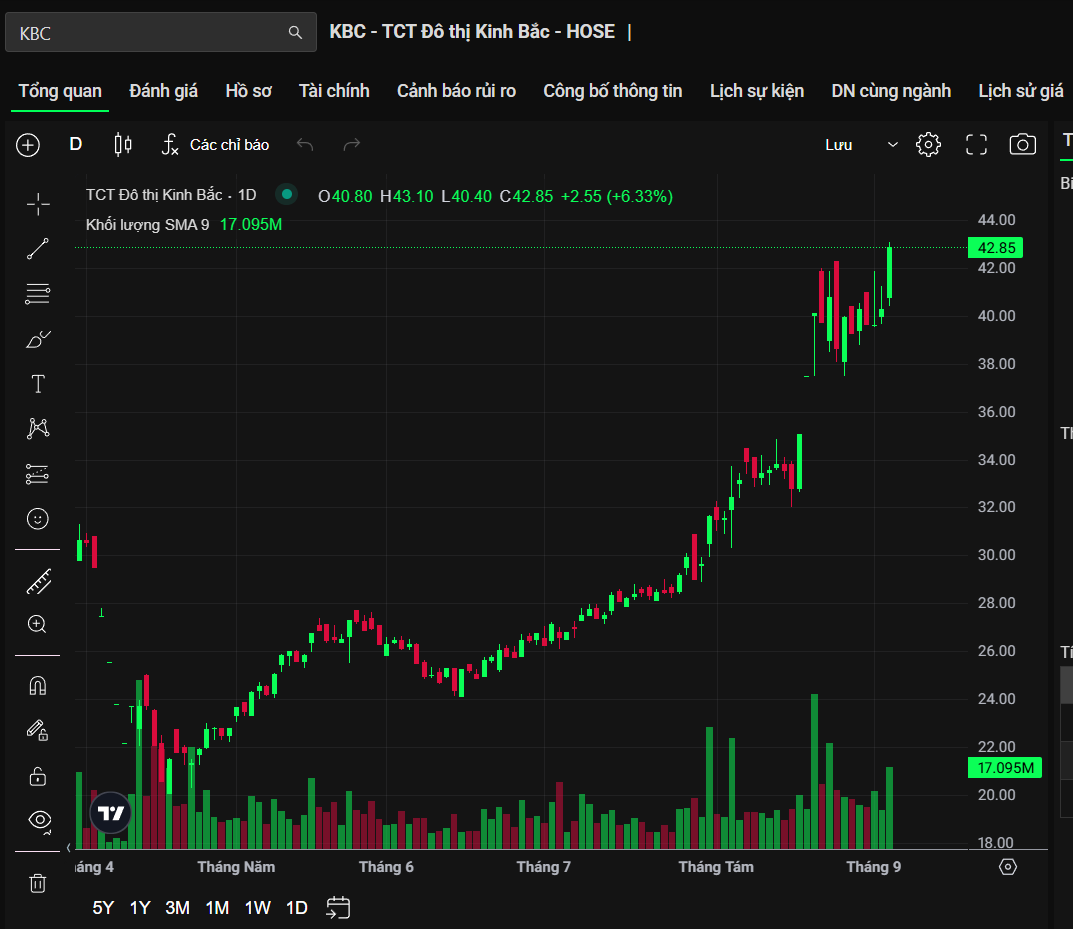Remove drawings with the trash icon
Image resolution: width=1073 pixels, height=929 pixels.
pyautogui.click(x=38, y=883)
